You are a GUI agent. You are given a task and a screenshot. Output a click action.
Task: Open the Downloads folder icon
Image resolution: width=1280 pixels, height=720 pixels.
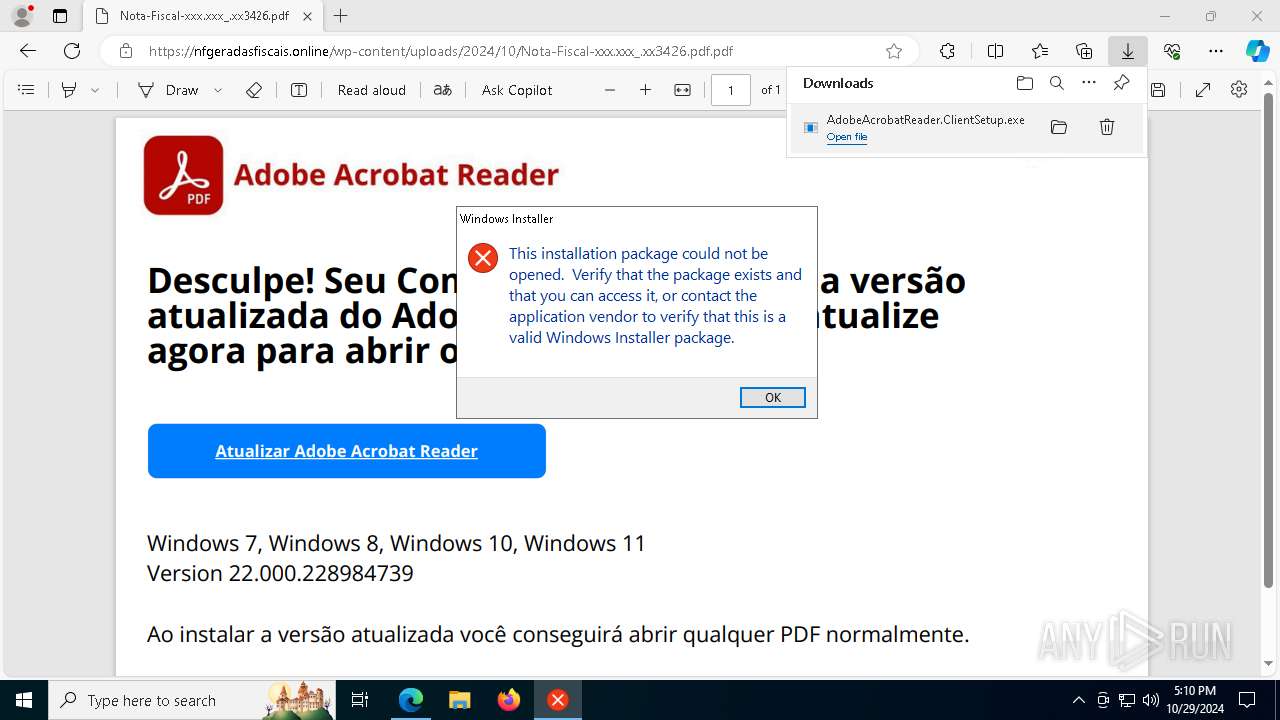(1025, 83)
